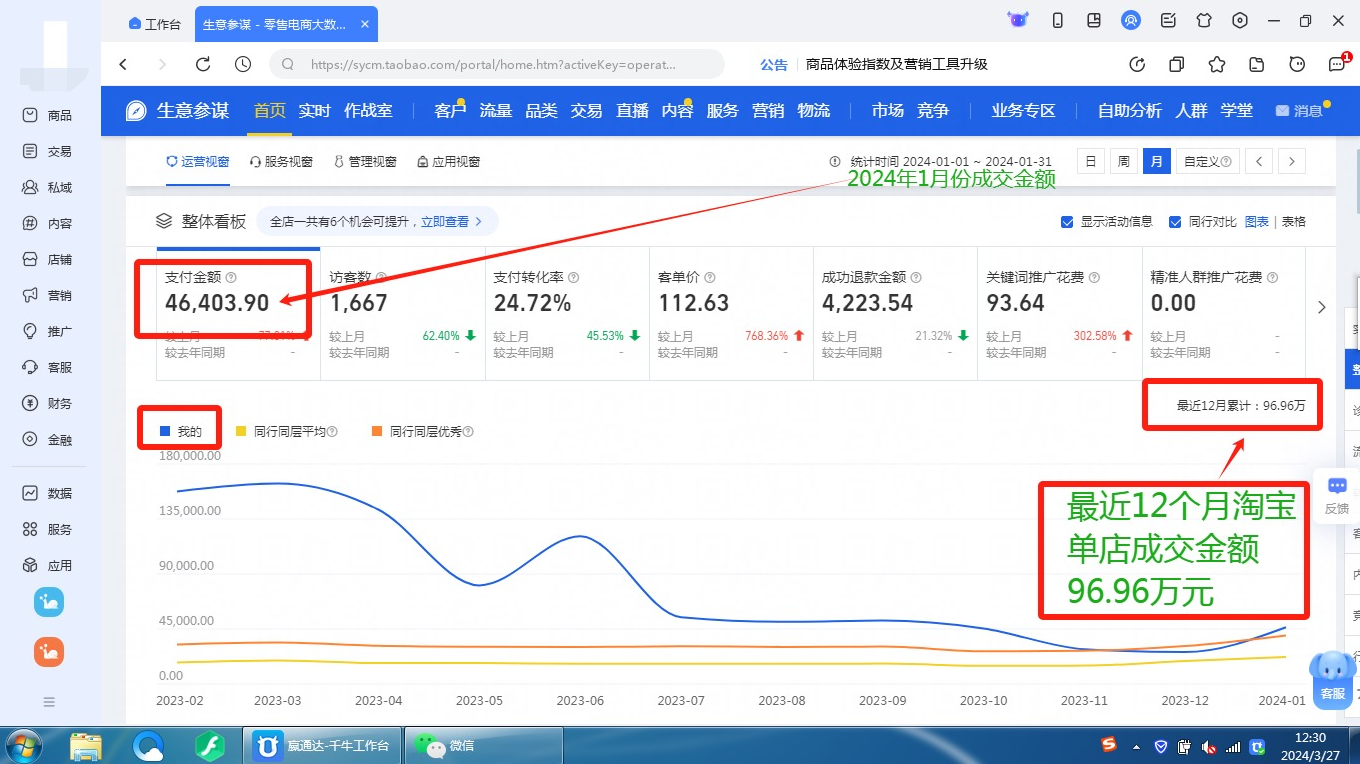
Task: Select the 月 period option
Action: [1157, 161]
